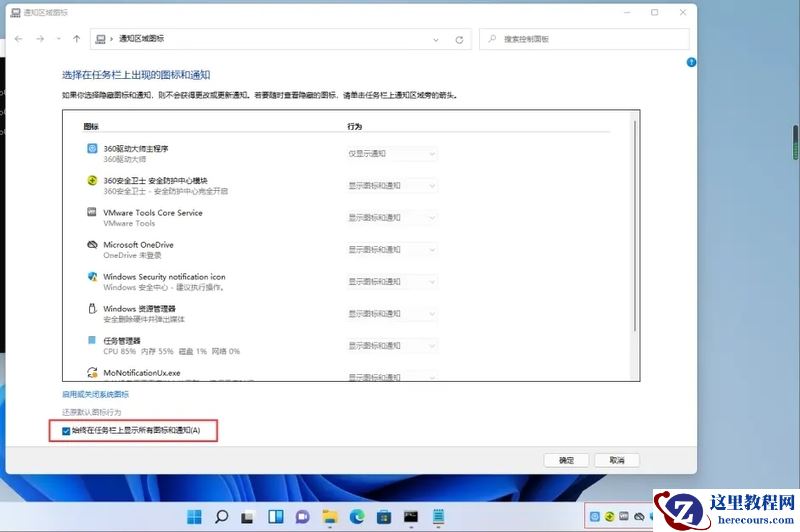Click the 行为 column header
800x532 pixels.
(x=355, y=126)
